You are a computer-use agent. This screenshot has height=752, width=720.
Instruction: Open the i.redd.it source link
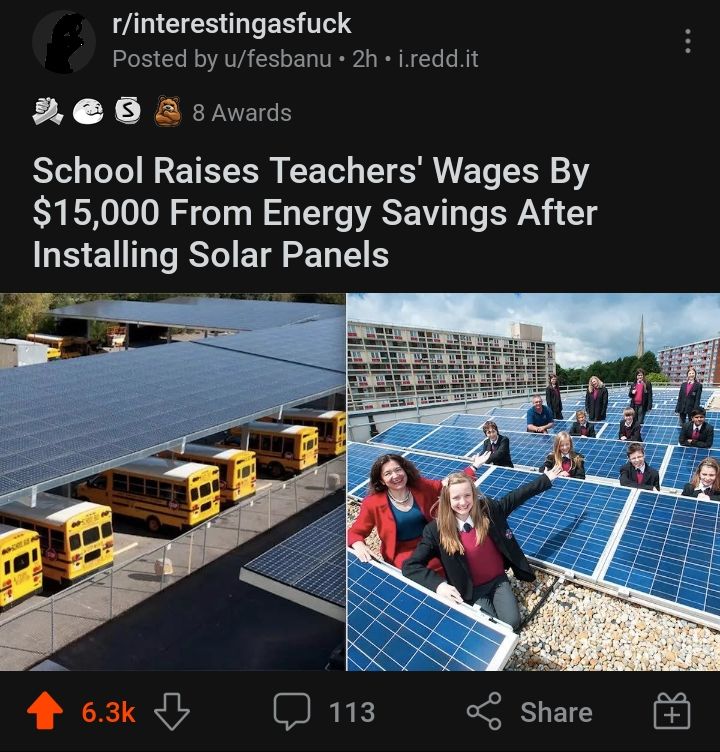[x=438, y=59]
